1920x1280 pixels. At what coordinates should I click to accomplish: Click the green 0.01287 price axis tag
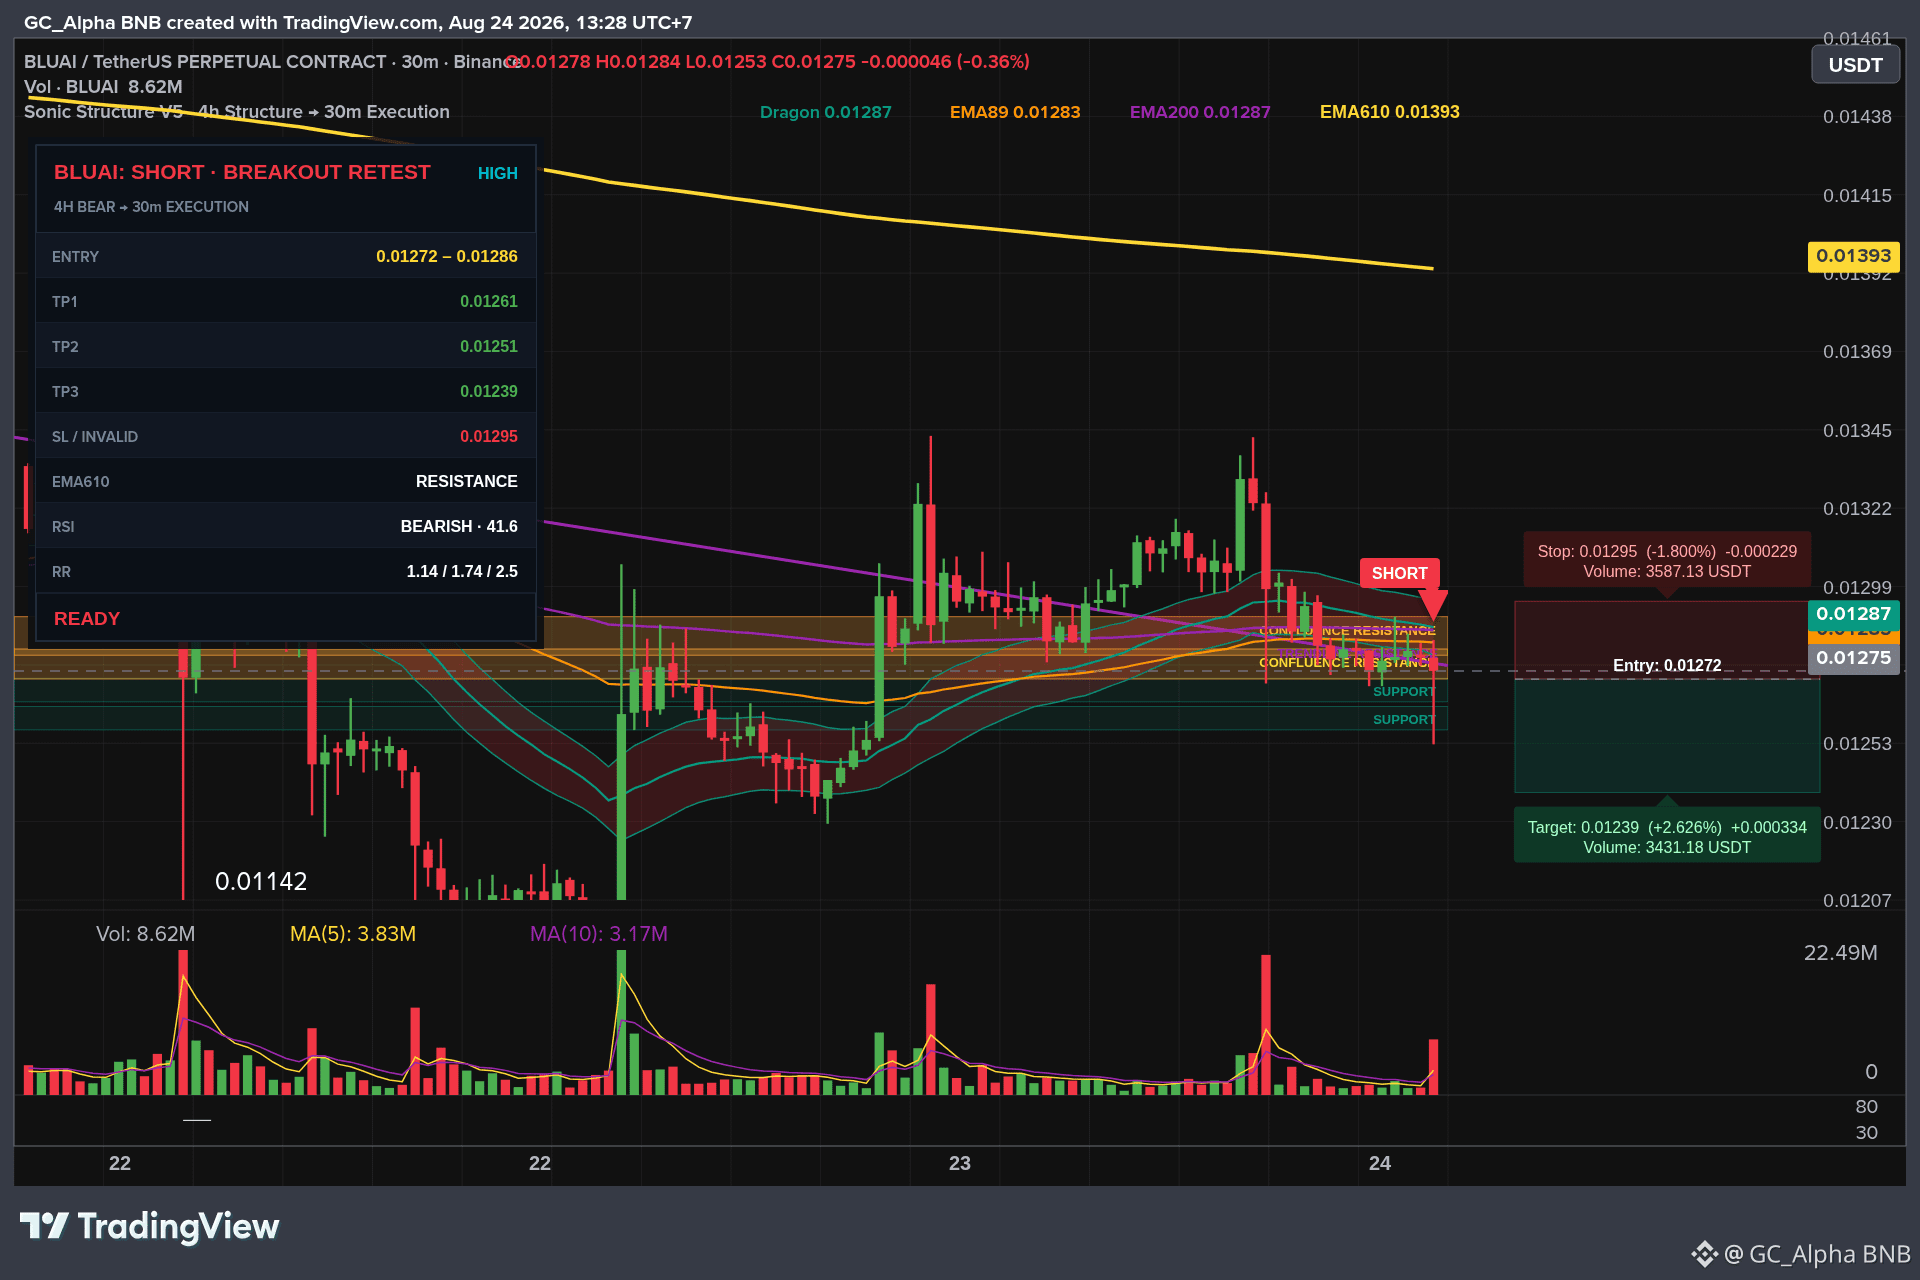tap(1854, 614)
